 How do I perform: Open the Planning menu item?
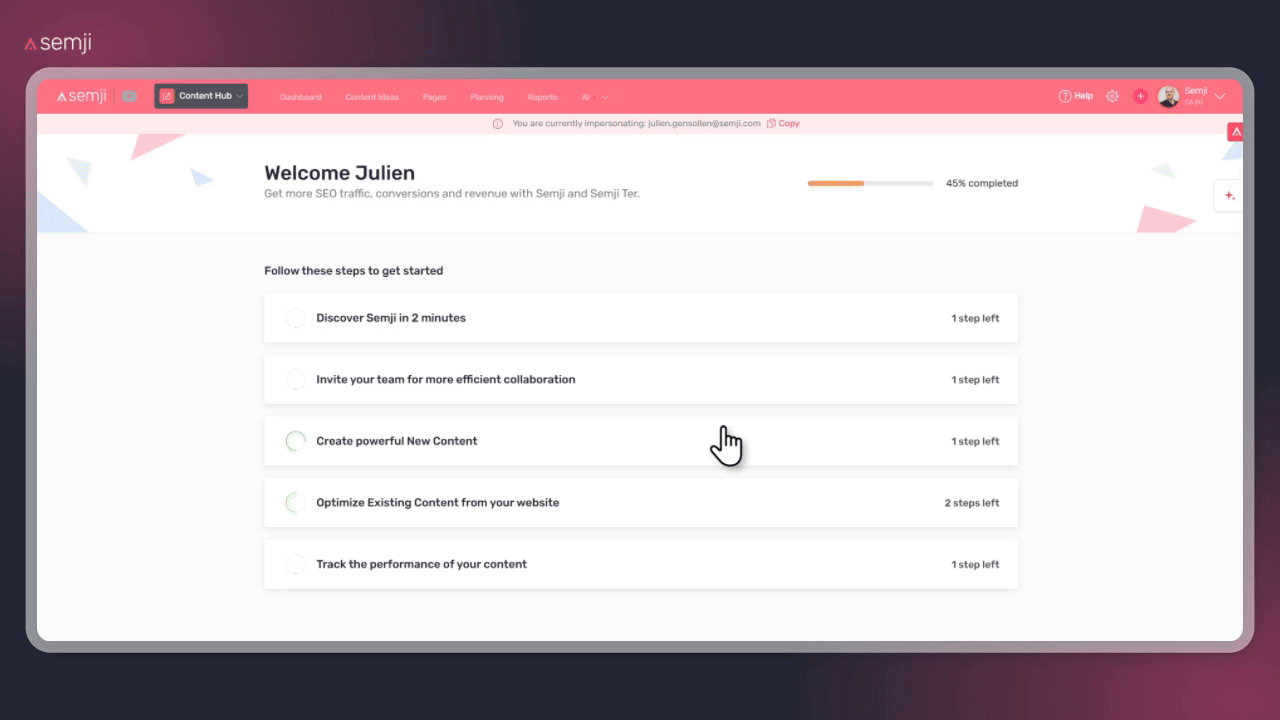point(487,97)
